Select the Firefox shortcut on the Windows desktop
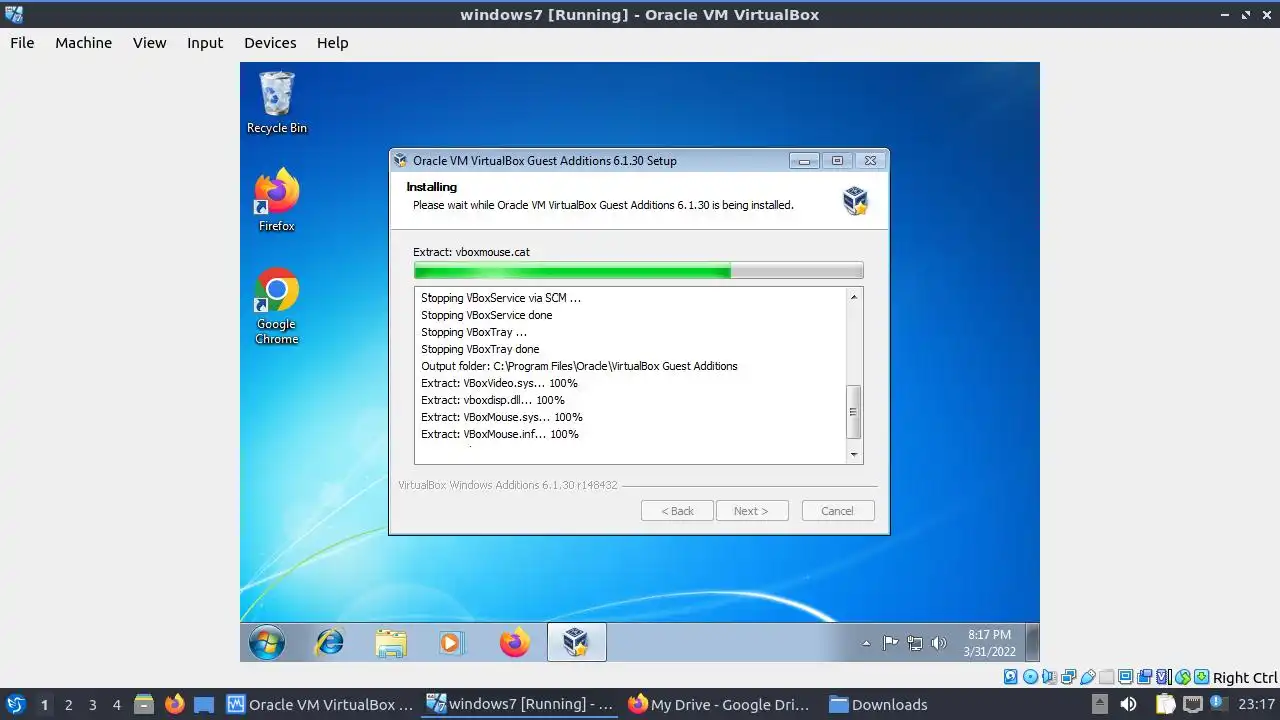 coord(277,200)
